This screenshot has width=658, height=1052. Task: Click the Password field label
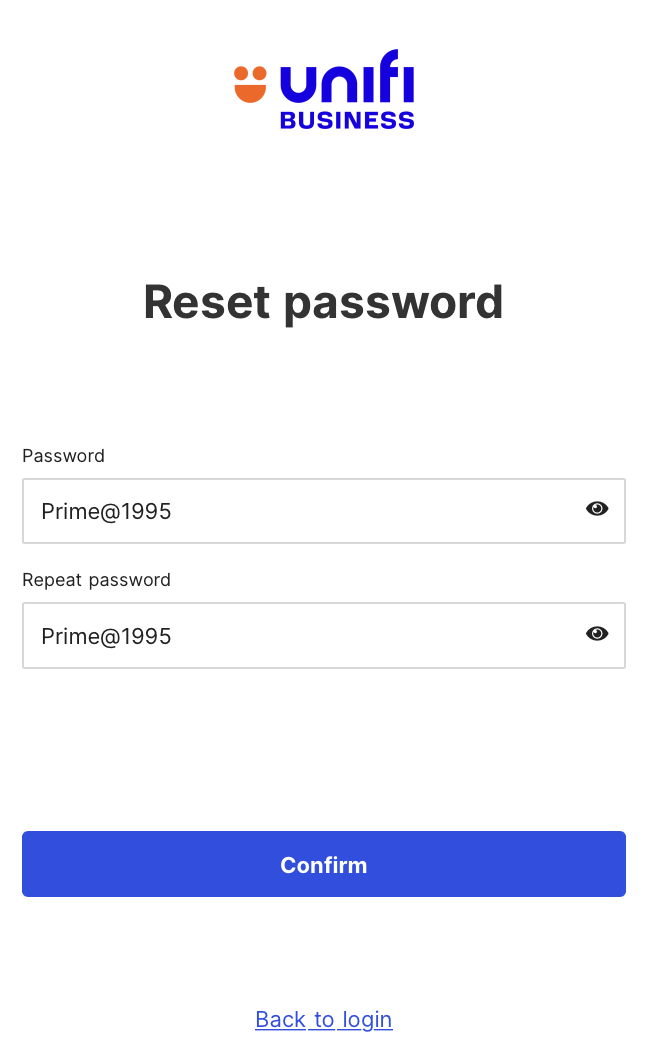63,456
